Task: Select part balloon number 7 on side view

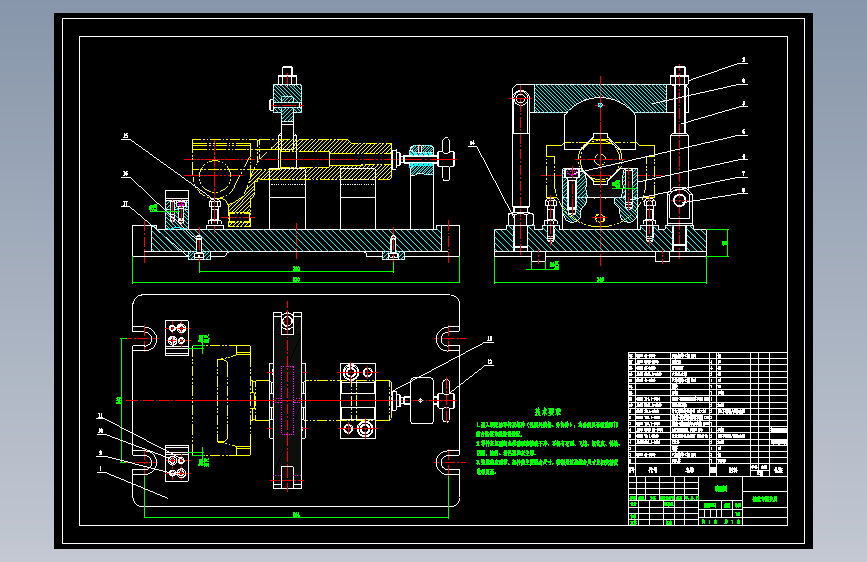Action: pos(744,174)
